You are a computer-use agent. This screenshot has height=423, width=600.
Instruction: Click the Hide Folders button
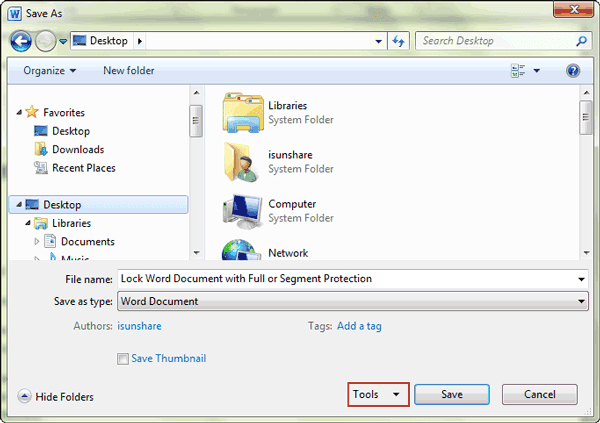click(56, 397)
